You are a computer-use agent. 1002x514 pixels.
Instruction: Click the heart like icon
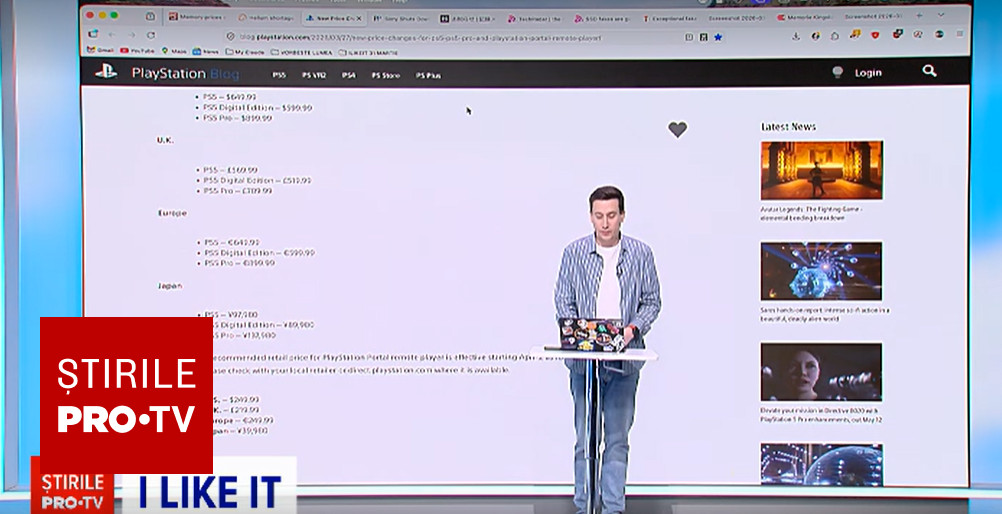pos(677,129)
